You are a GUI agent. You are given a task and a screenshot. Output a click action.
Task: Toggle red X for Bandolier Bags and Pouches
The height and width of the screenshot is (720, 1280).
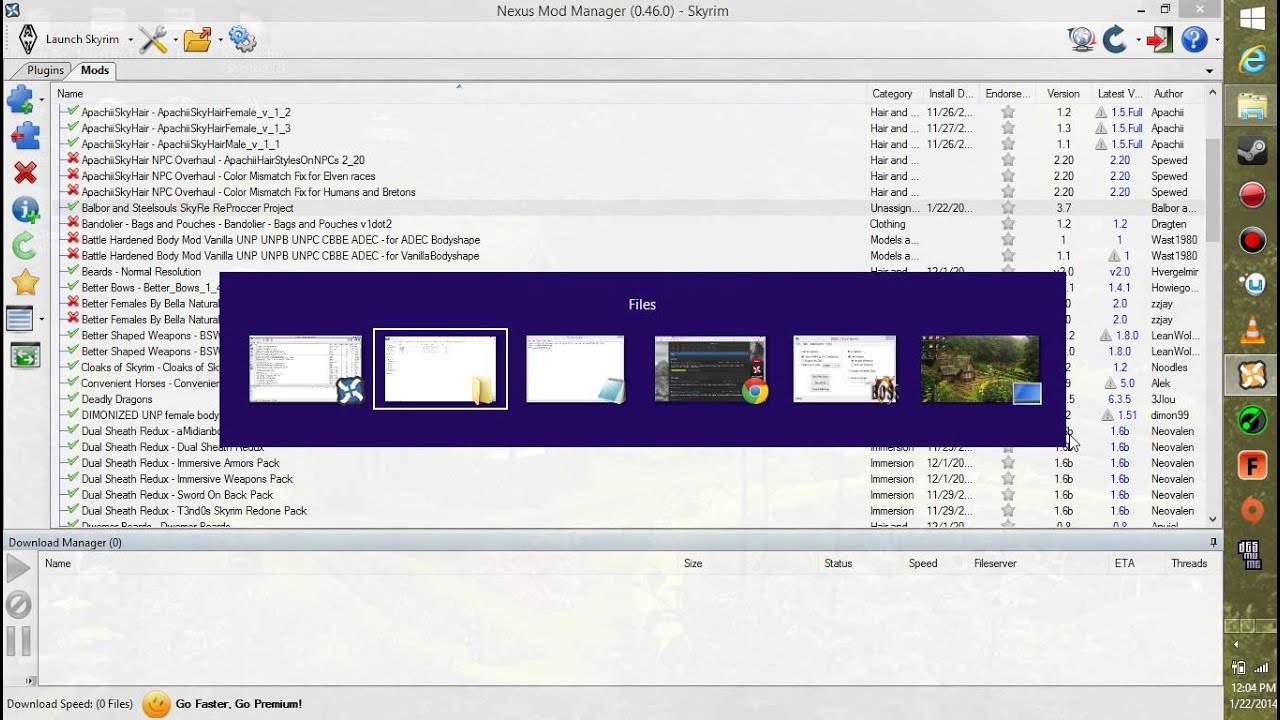click(73, 224)
